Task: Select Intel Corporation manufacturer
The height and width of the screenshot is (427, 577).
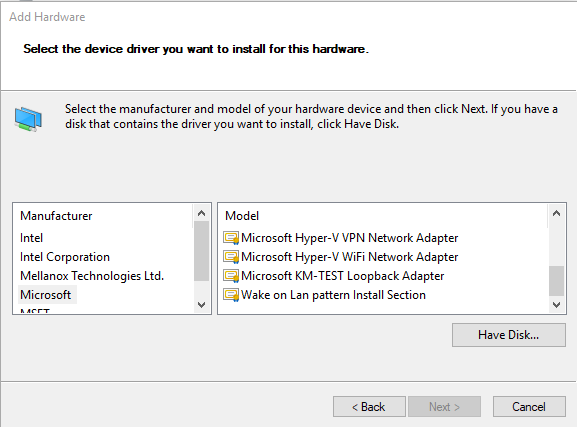Action: (65, 257)
